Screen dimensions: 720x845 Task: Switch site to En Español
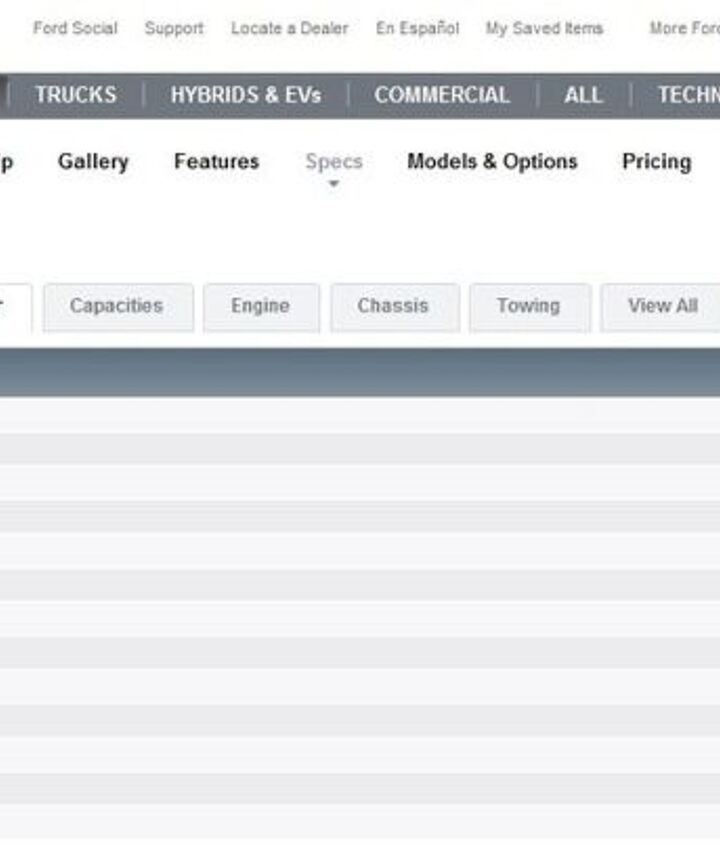pos(417,29)
